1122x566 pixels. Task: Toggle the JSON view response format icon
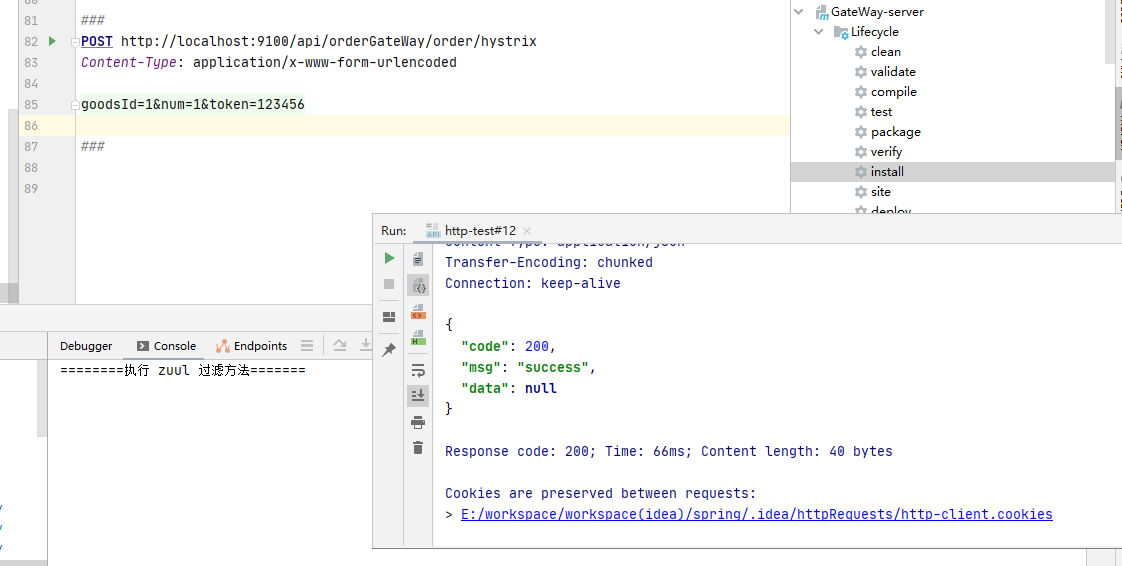point(418,286)
